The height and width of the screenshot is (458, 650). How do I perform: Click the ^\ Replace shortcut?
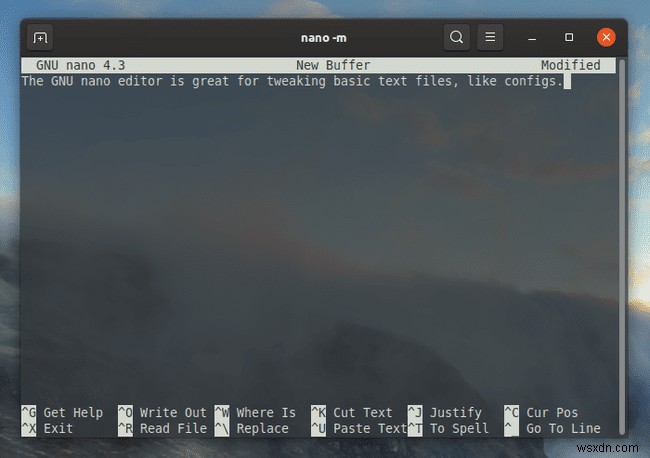click(252, 428)
